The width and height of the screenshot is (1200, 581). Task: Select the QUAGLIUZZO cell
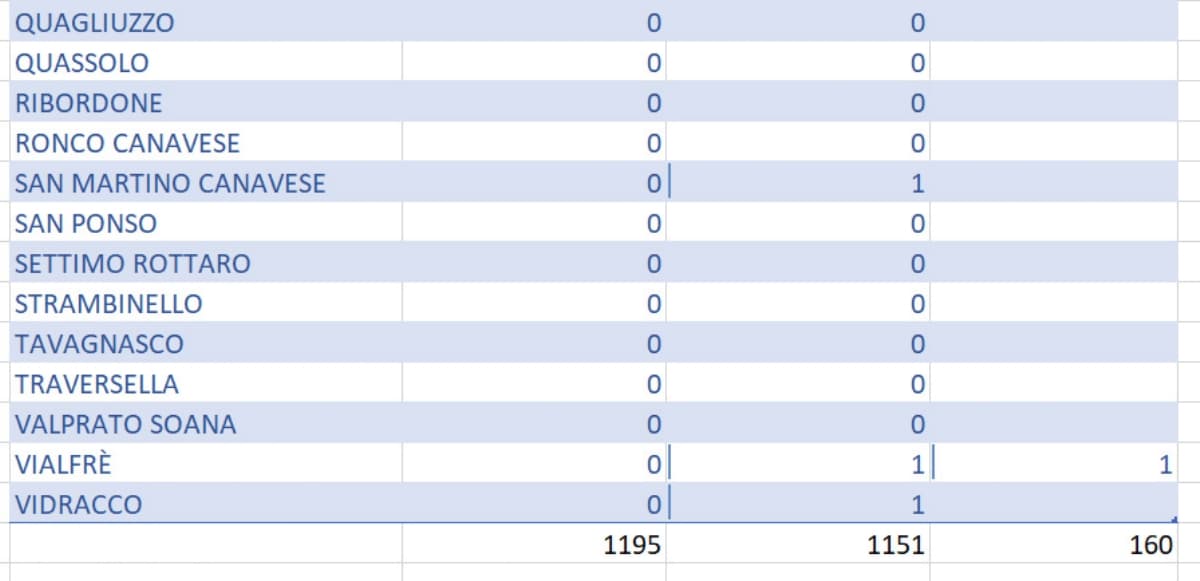coord(205,23)
